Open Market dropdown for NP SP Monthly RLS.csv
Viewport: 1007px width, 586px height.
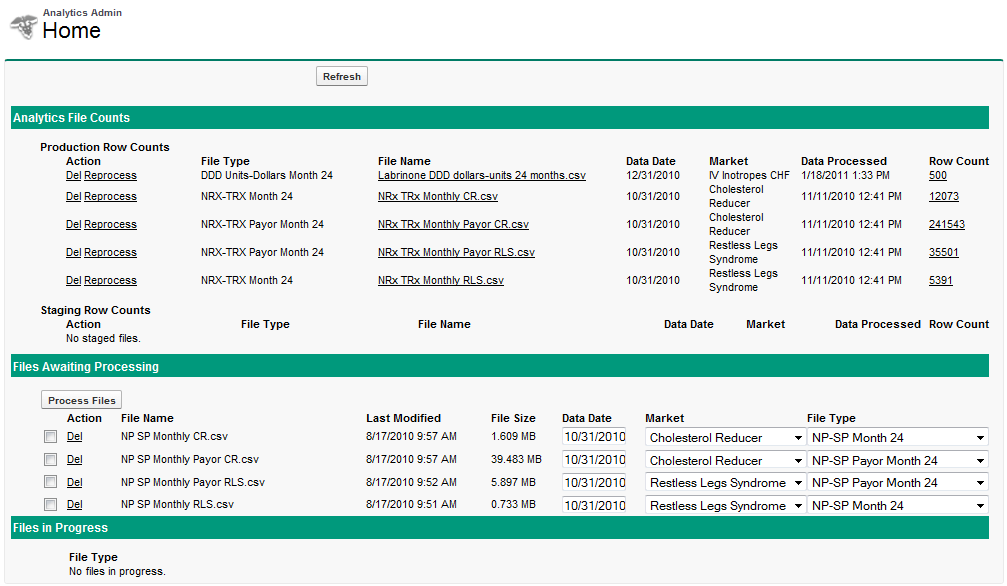click(725, 506)
